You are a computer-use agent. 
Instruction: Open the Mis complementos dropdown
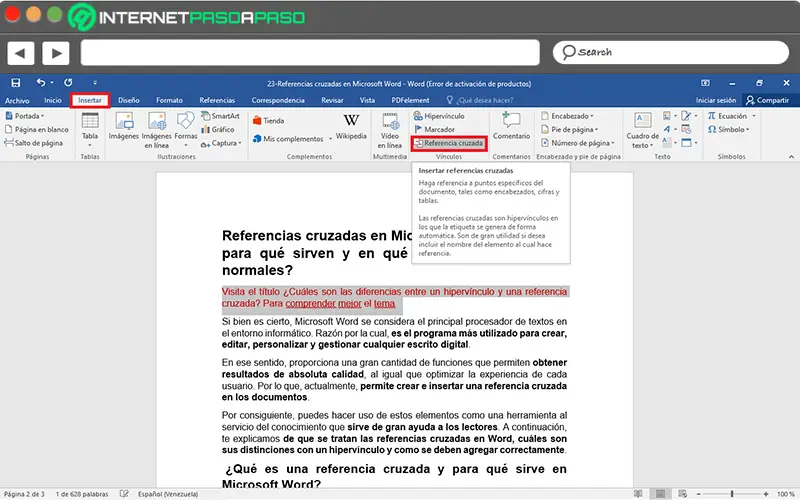(x=292, y=139)
